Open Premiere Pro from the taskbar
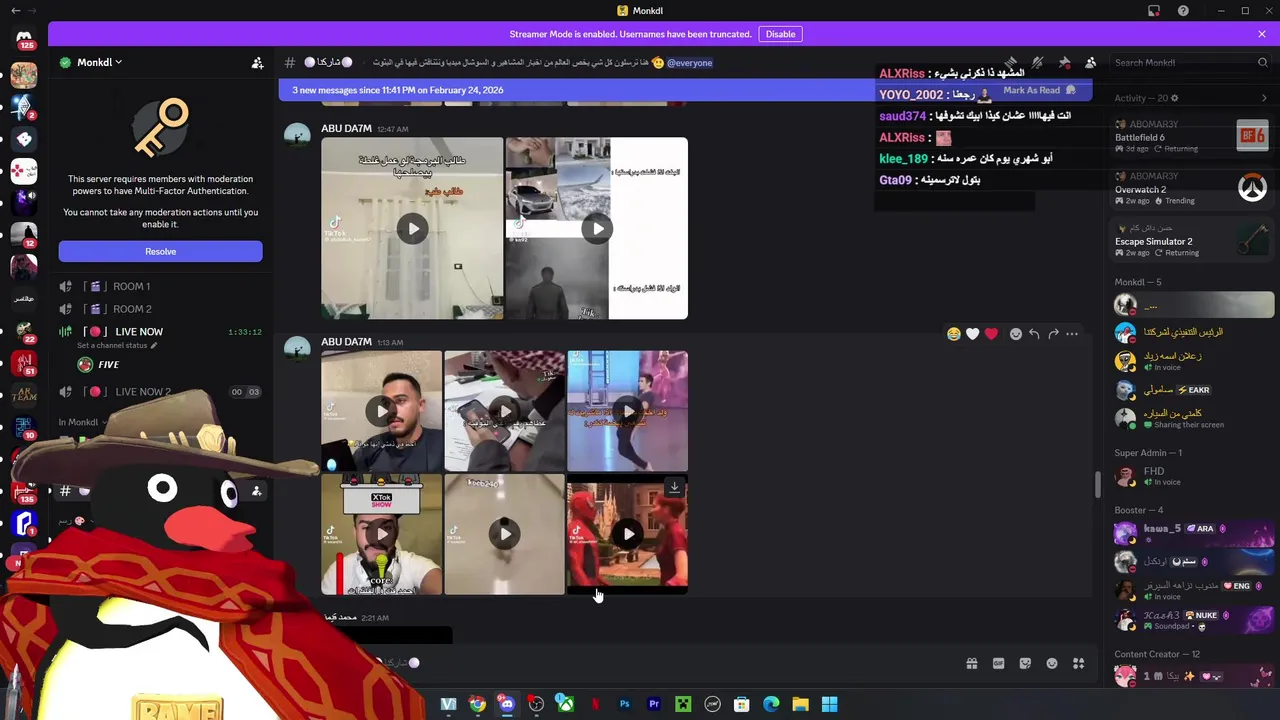 click(x=654, y=704)
